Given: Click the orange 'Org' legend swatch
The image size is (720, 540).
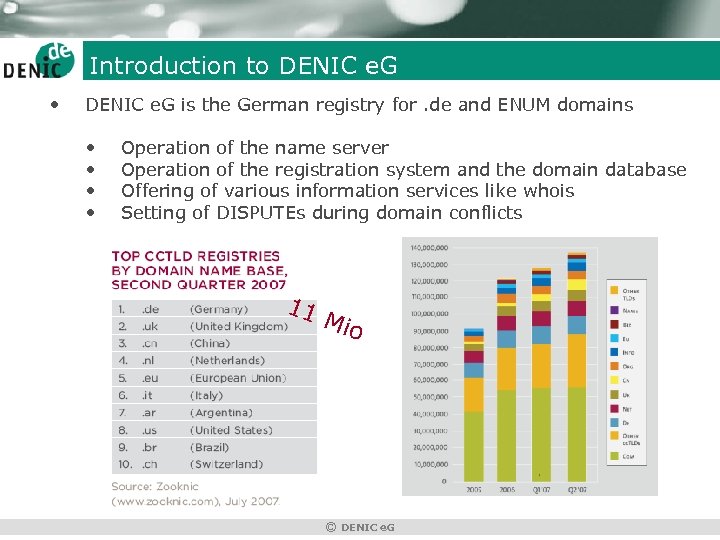Looking at the screenshot, I should 614,366.
